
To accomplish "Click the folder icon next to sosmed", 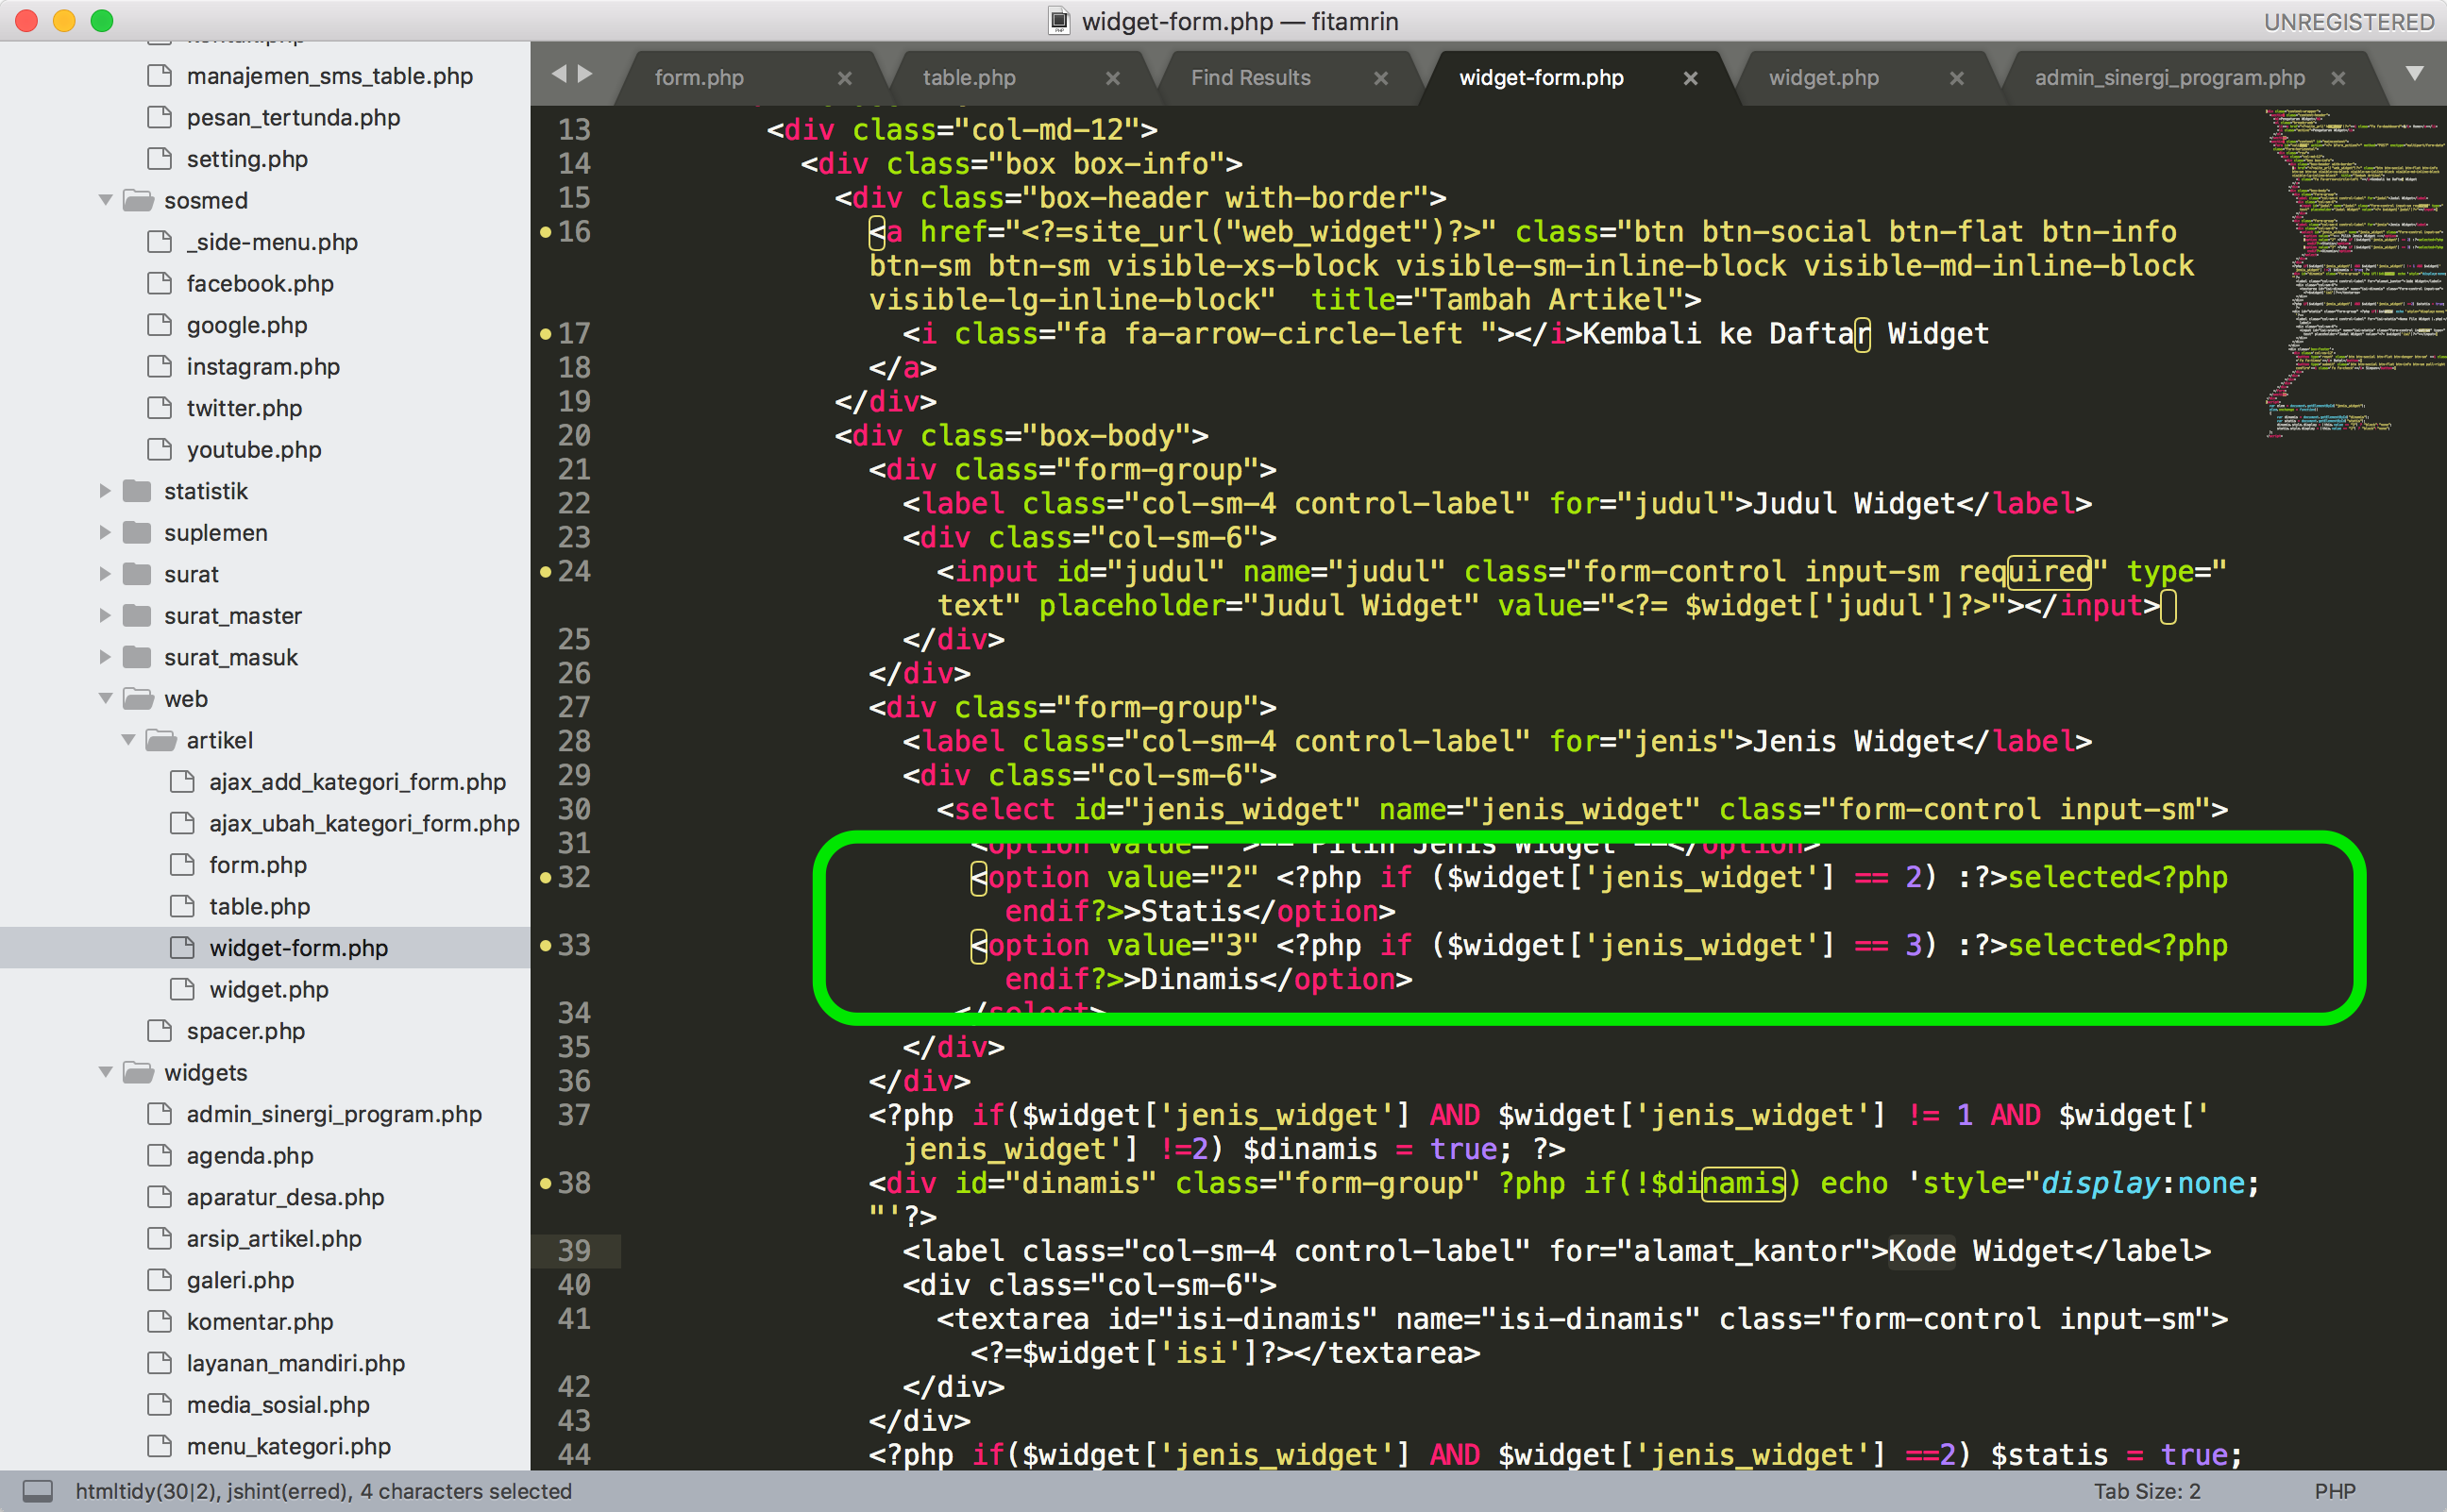I will click(138, 199).
